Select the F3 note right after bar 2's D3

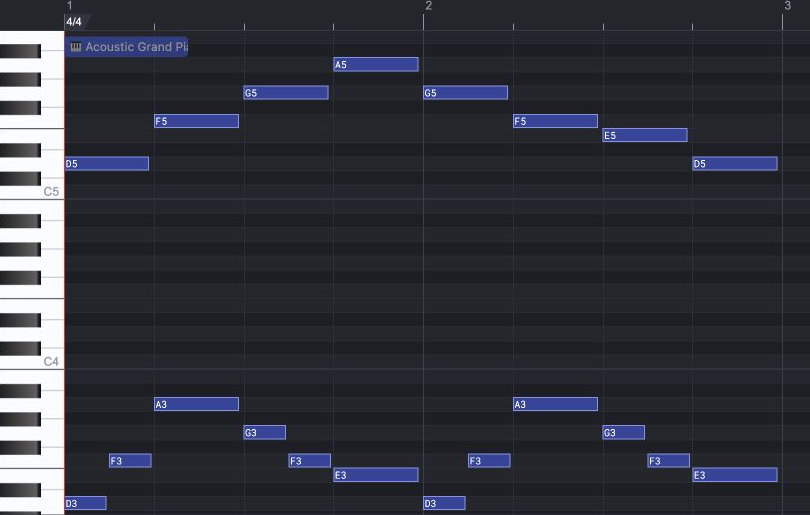coord(489,461)
